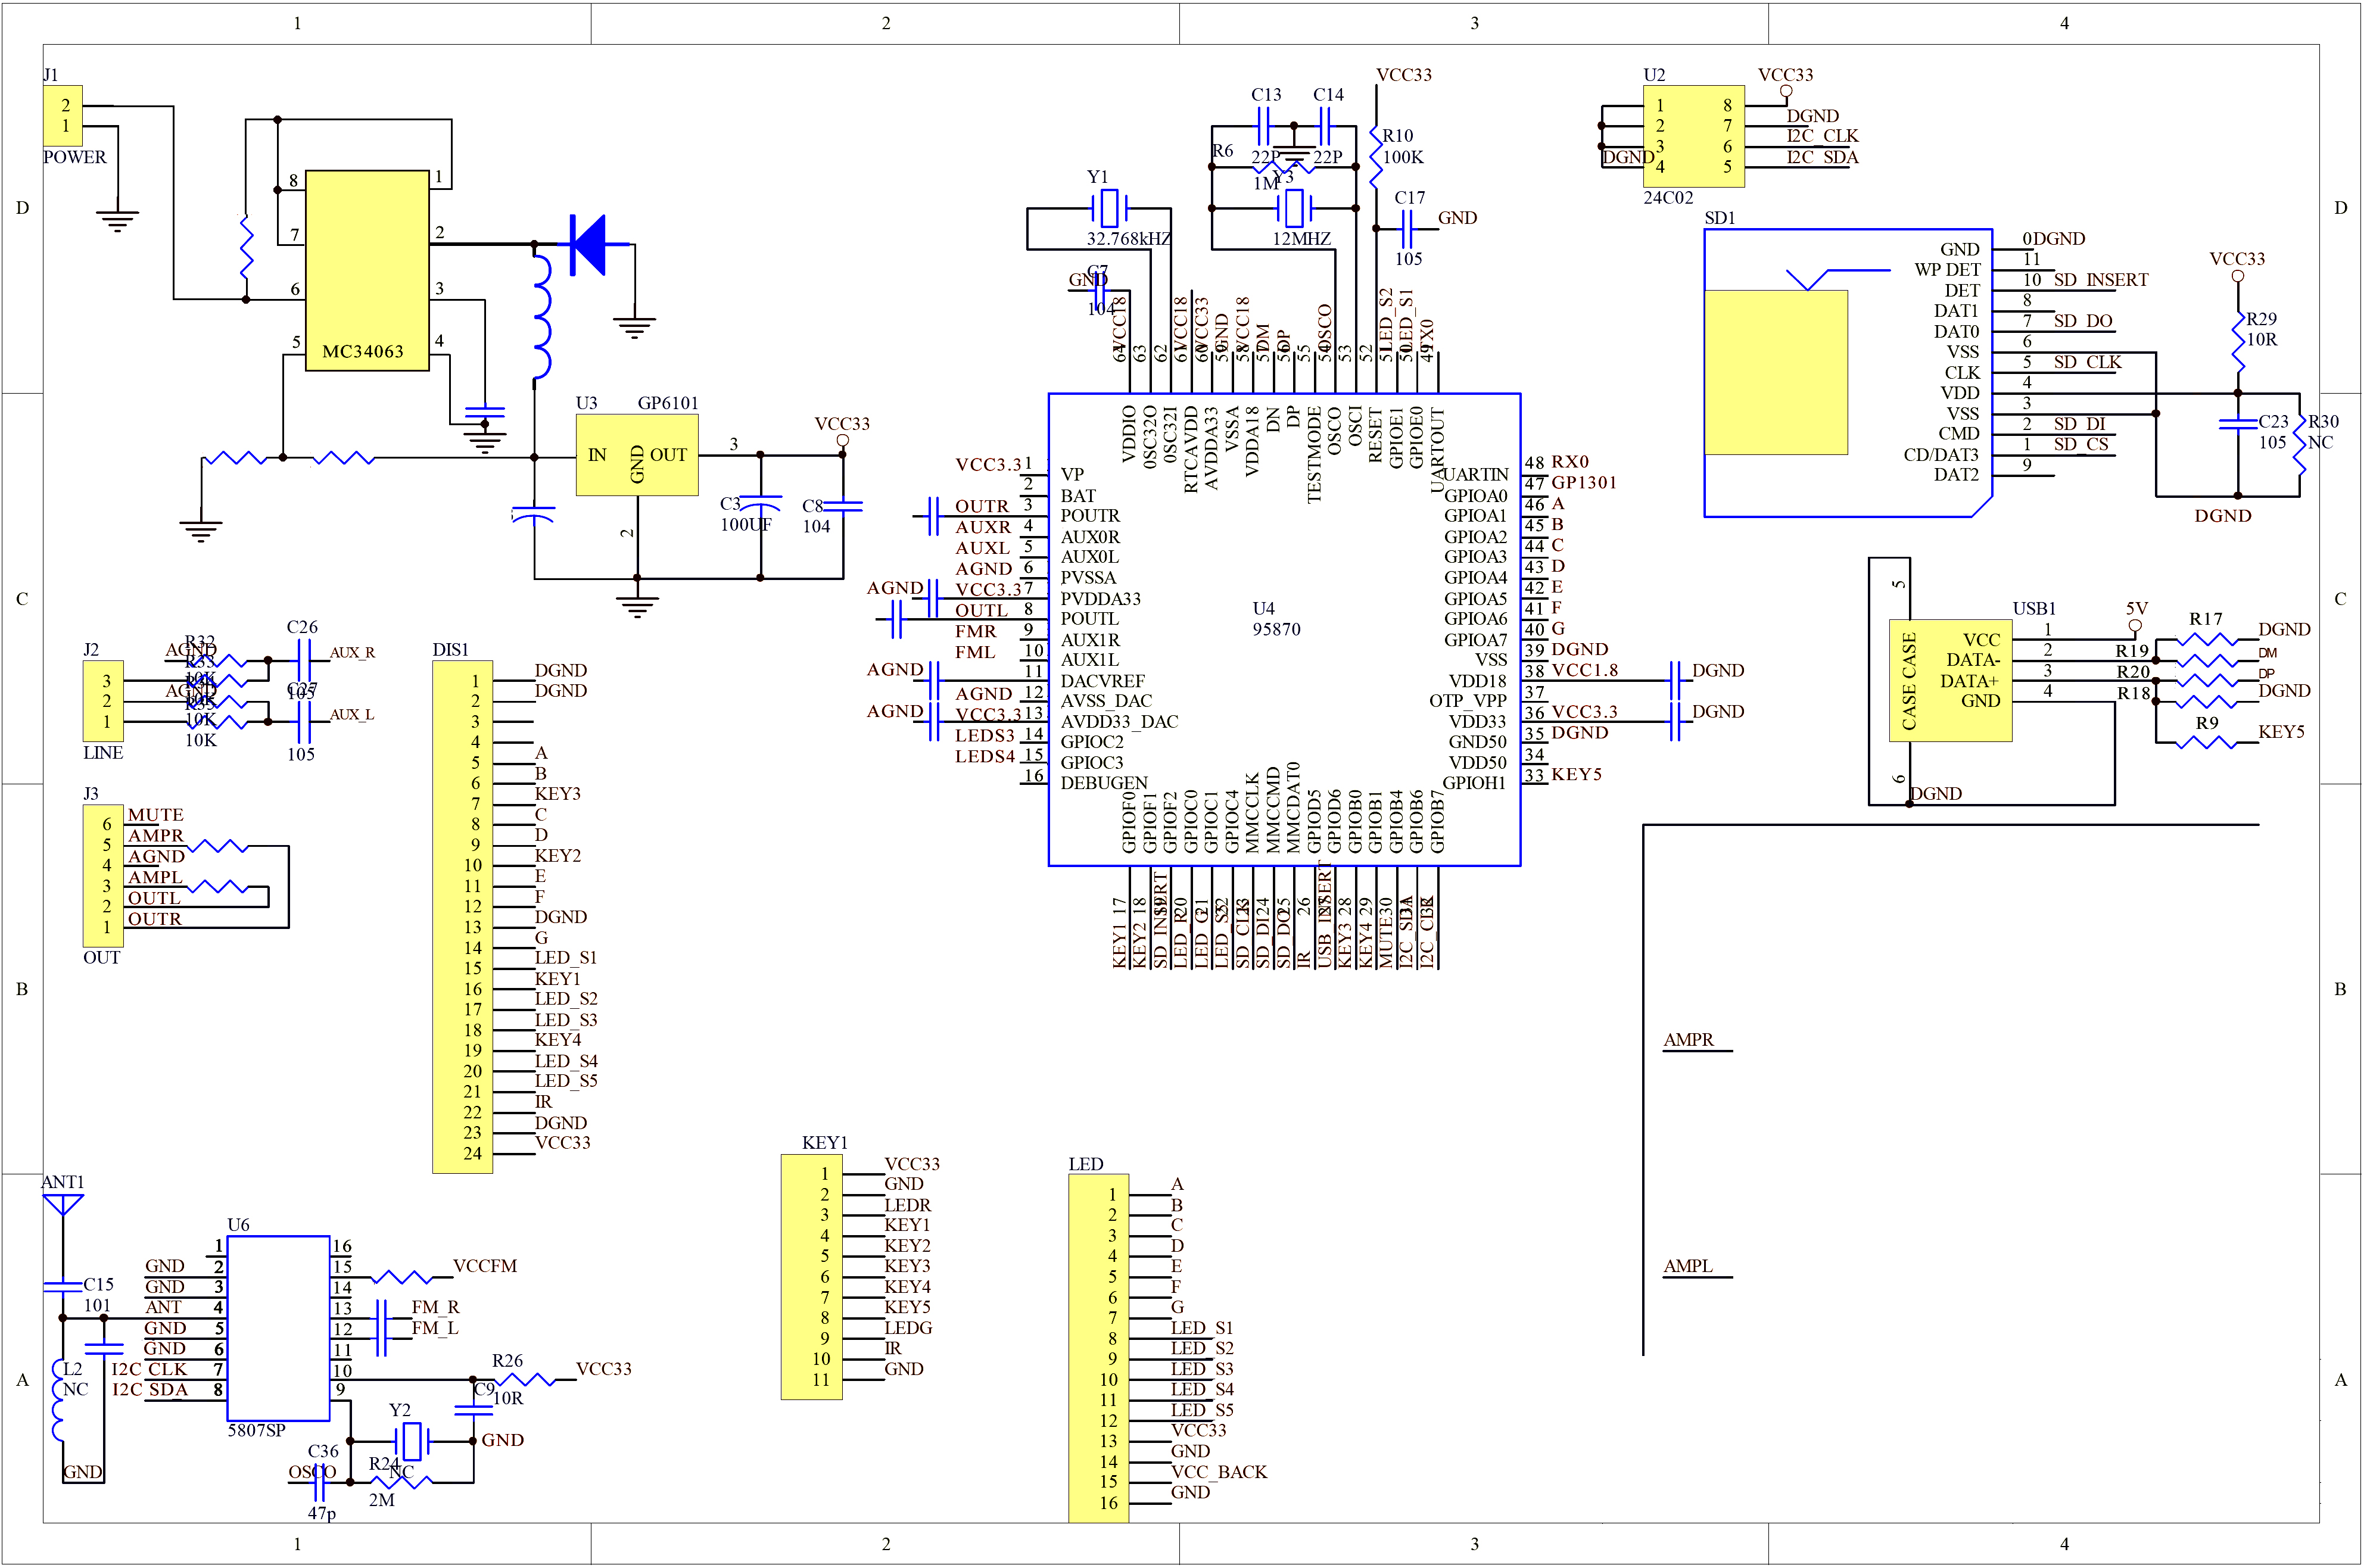2367x1568 pixels.
Task: Select the VCCFM net label
Action: click(x=485, y=1266)
